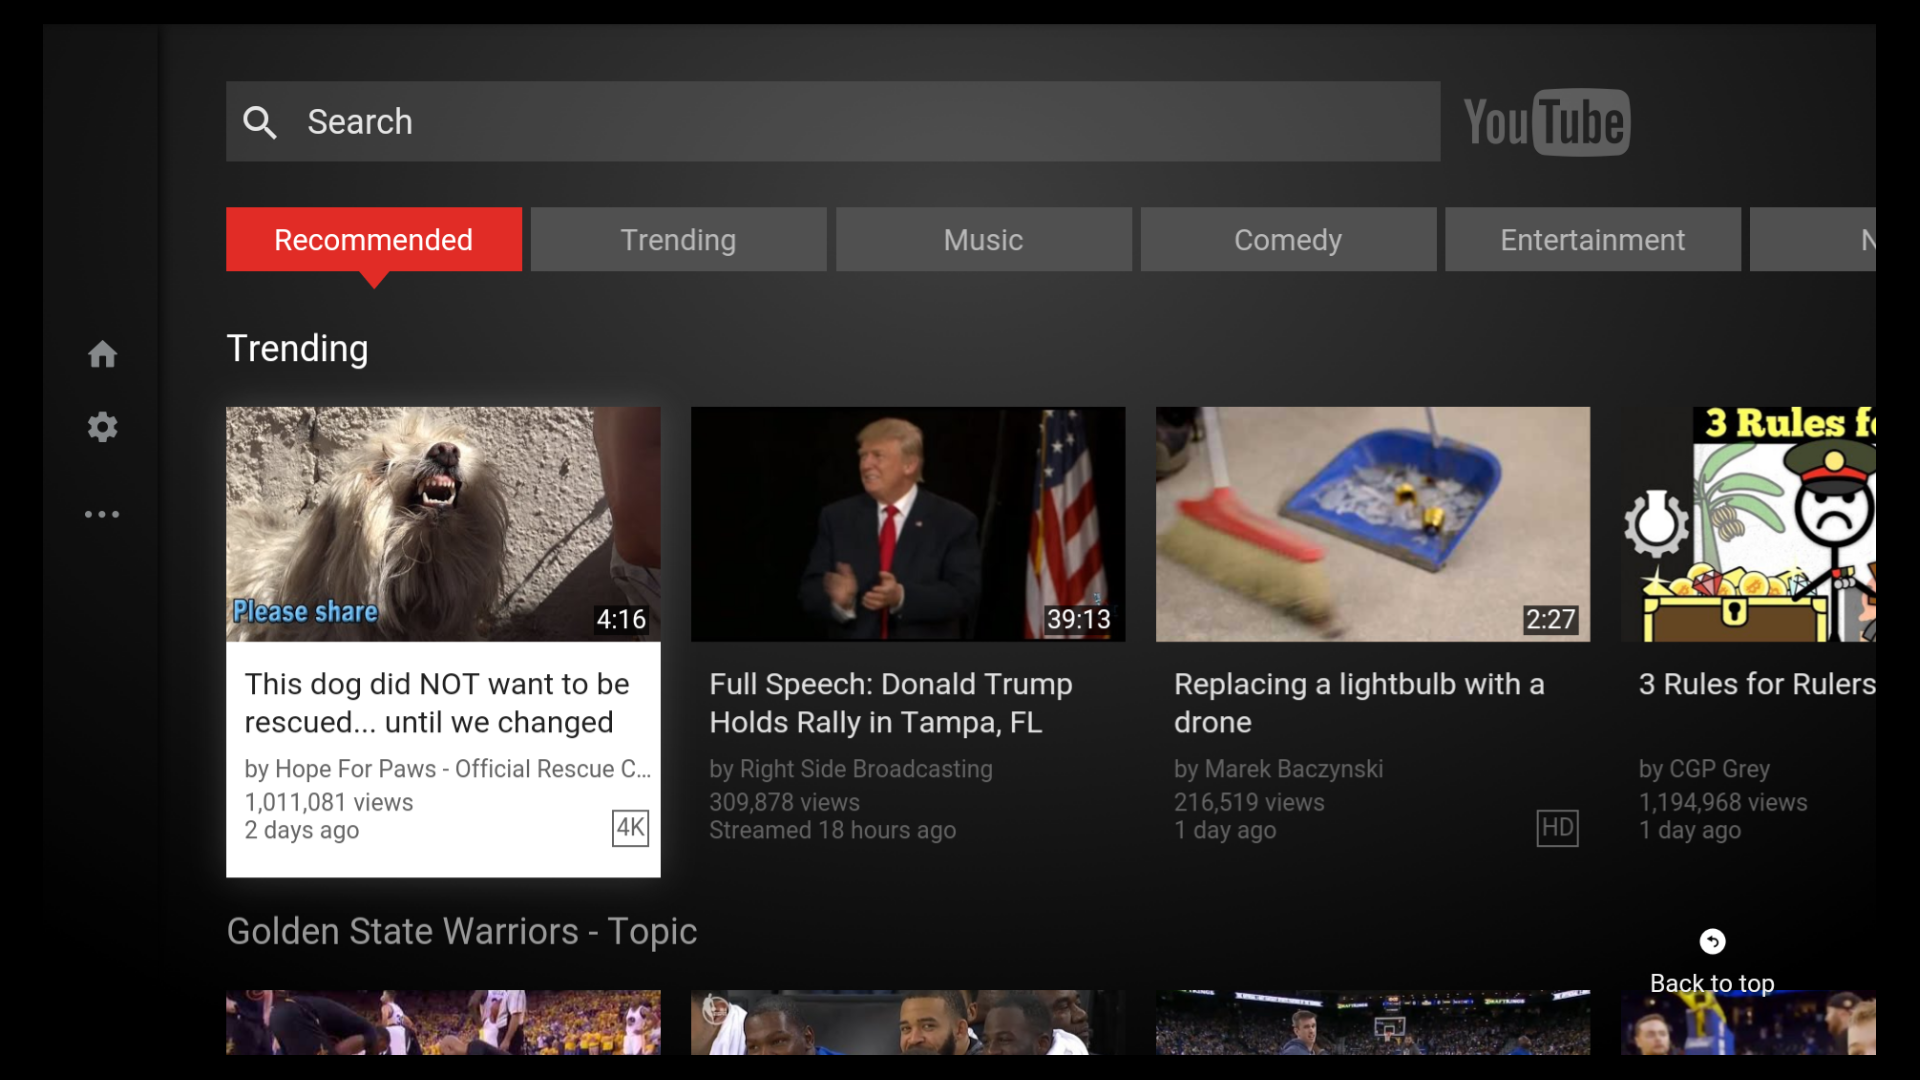
Task: Click the YouTube logo
Action: pos(1546,122)
